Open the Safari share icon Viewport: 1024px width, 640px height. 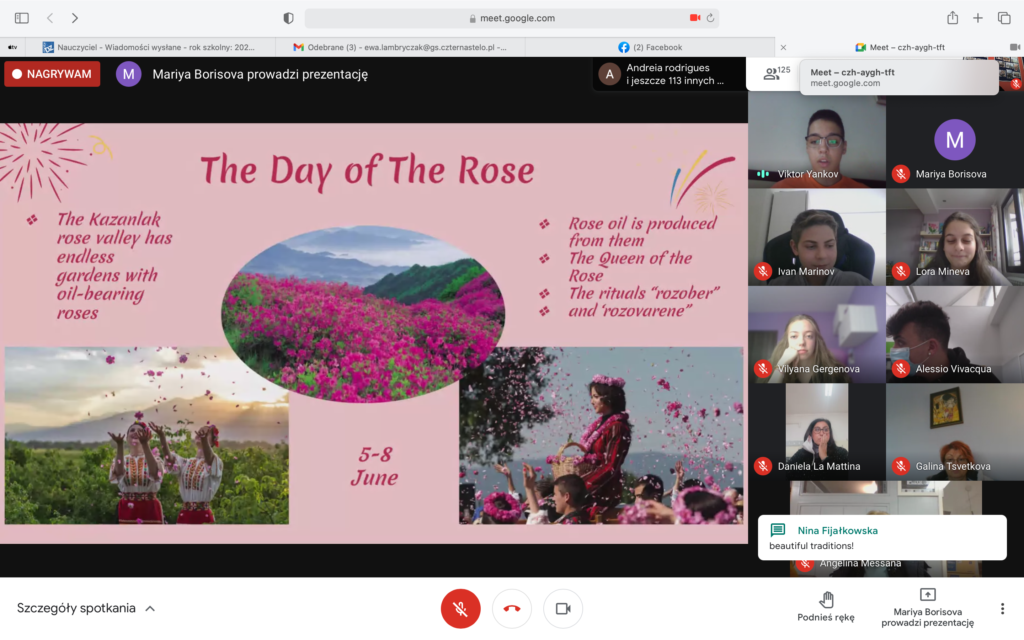point(952,18)
